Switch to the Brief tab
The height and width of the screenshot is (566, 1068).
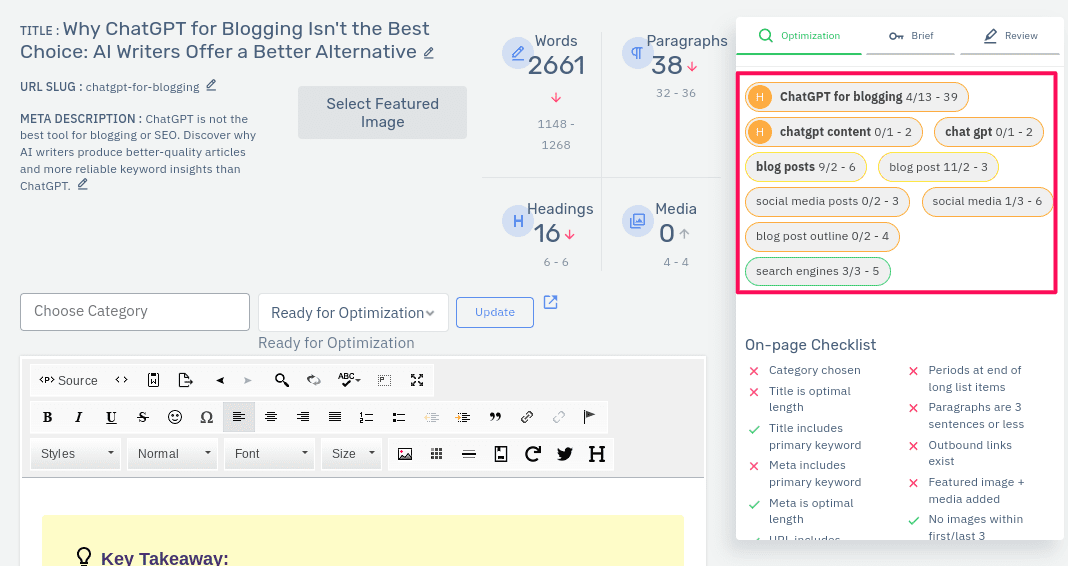tap(911, 35)
